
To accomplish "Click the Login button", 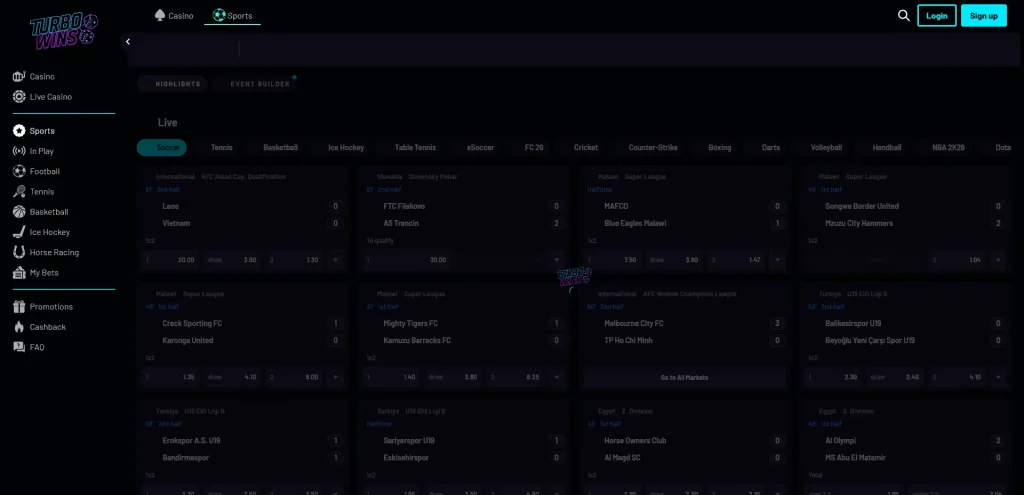I will pos(936,16).
